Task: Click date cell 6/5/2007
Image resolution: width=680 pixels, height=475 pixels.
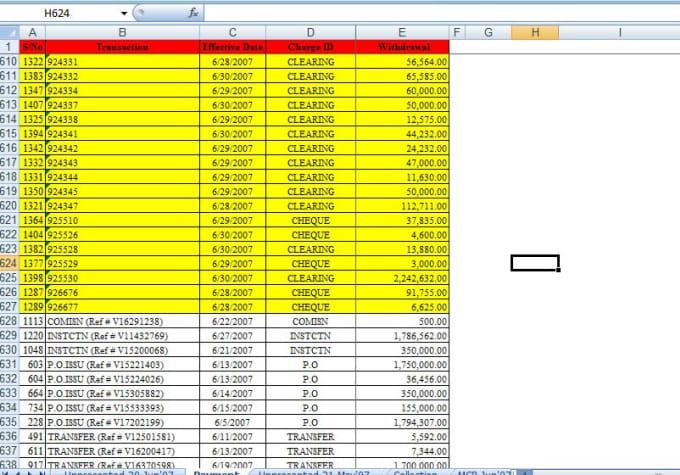Action: coord(232,422)
